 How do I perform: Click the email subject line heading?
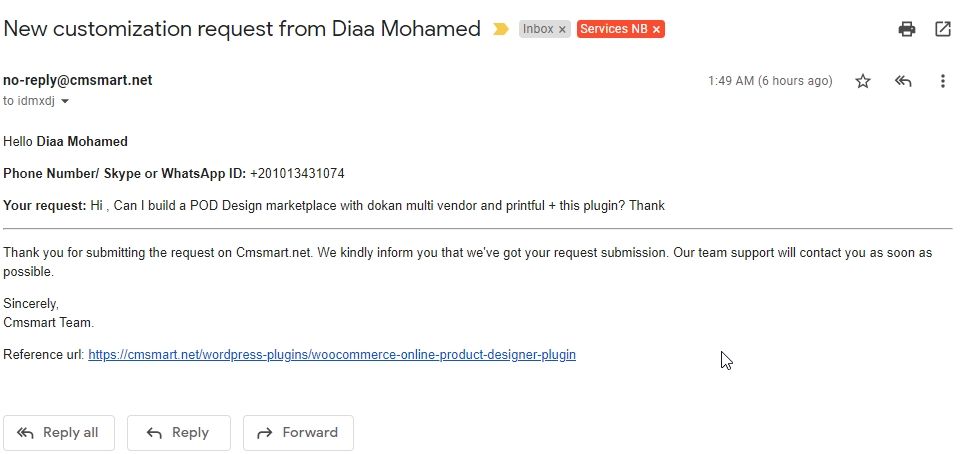[242, 29]
